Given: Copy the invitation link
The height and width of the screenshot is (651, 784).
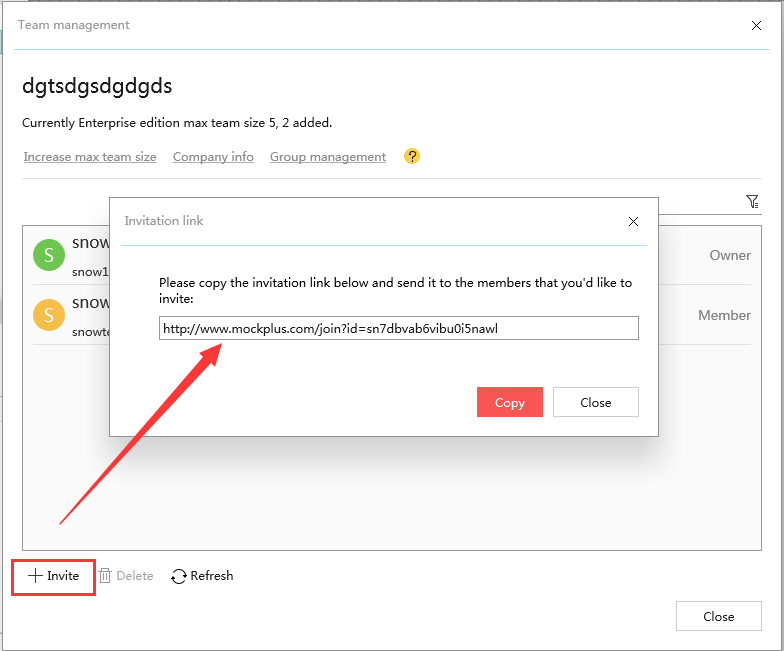Looking at the screenshot, I should pos(510,402).
